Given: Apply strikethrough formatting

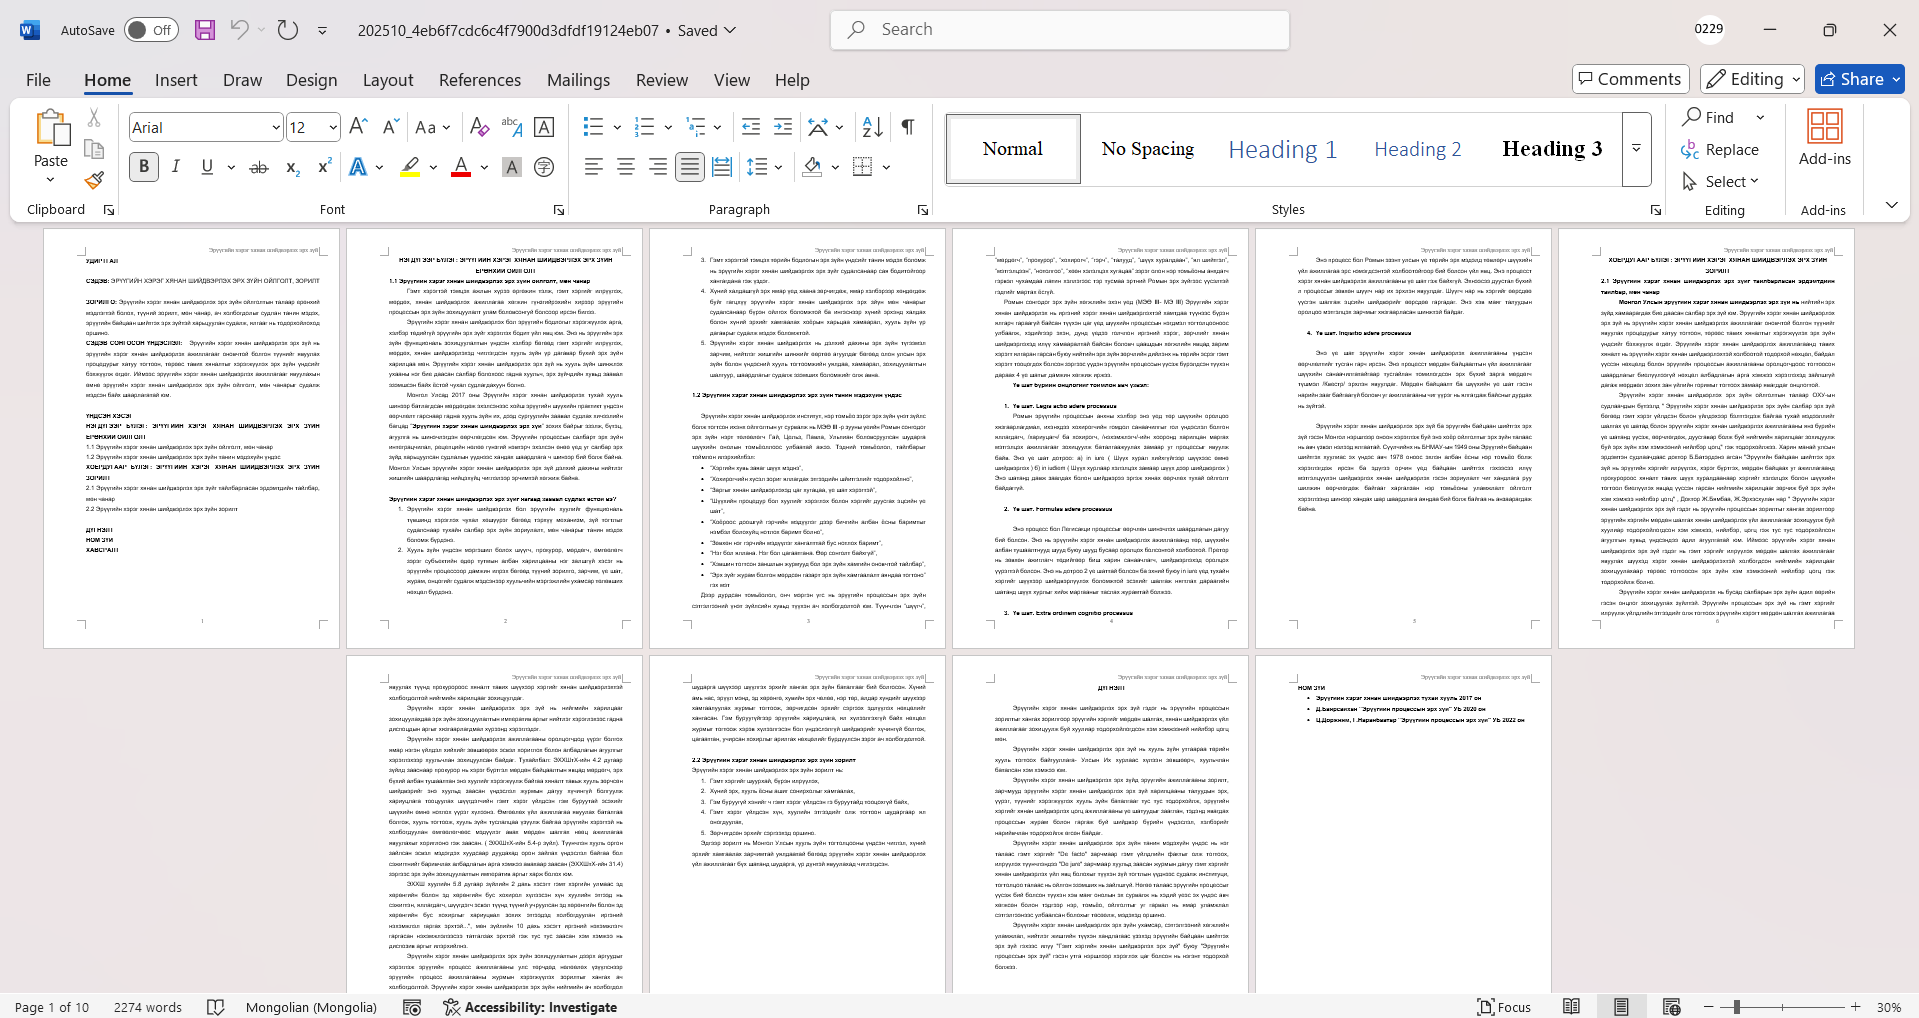Looking at the screenshot, I should 259,167.
